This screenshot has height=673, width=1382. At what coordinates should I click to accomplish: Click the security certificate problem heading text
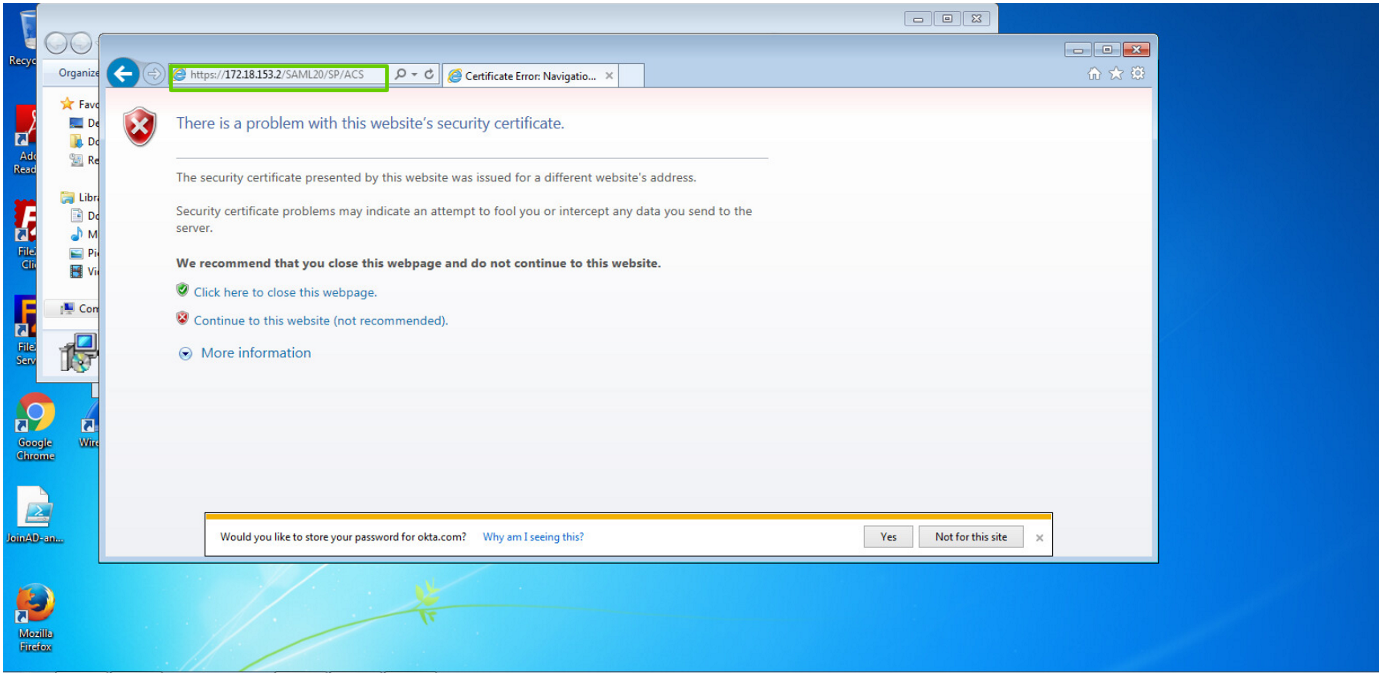click(x=370, y=123)
